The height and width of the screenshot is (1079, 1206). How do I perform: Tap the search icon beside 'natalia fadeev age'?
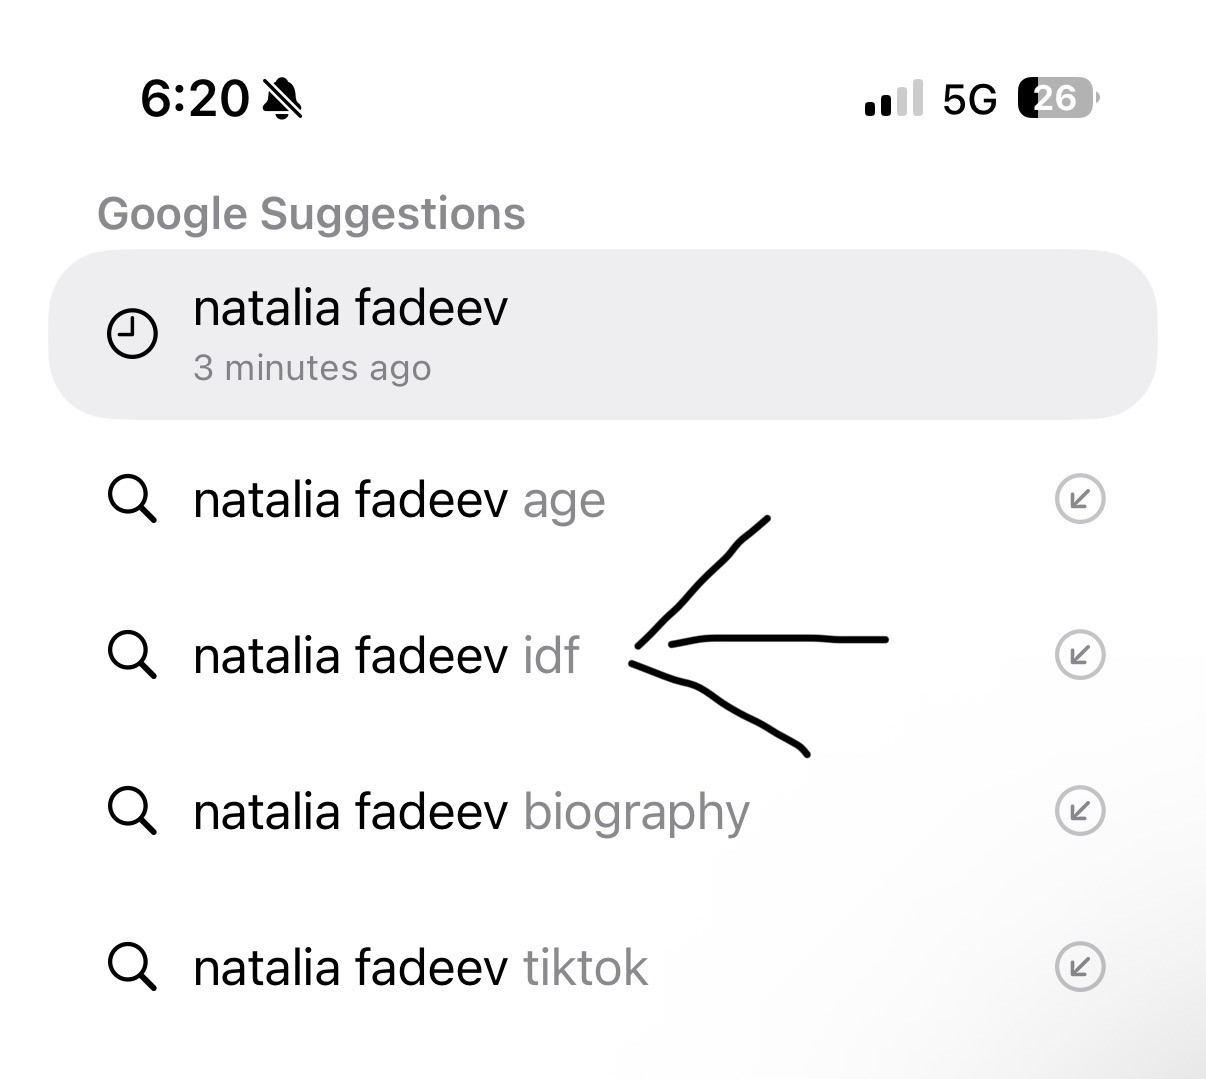[132, 498]
